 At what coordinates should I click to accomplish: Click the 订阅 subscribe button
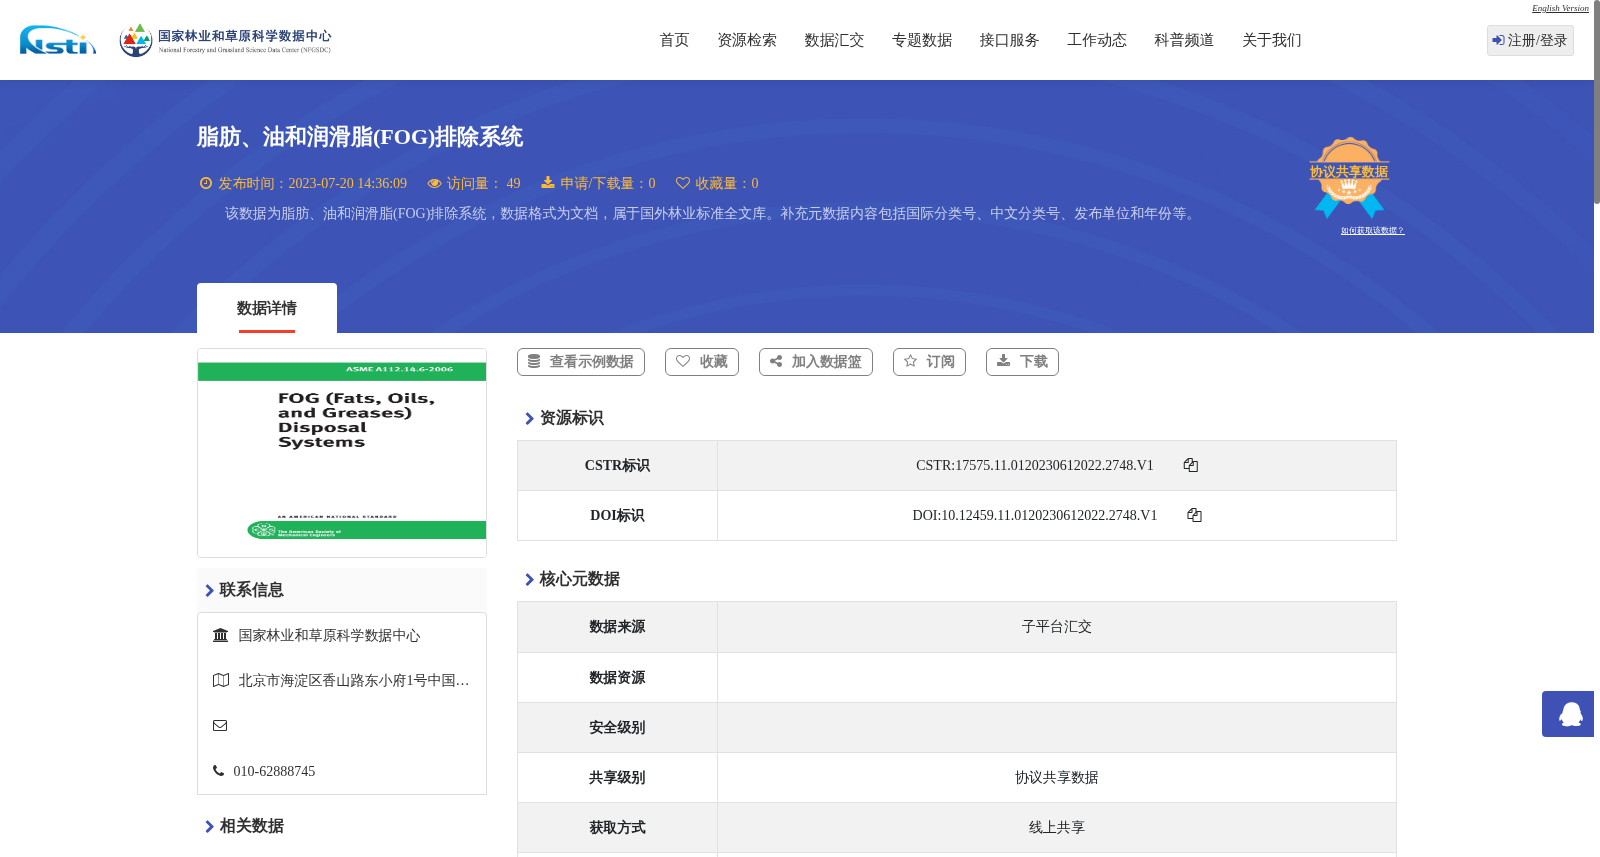pyautogui.click(x=929, y=362)
